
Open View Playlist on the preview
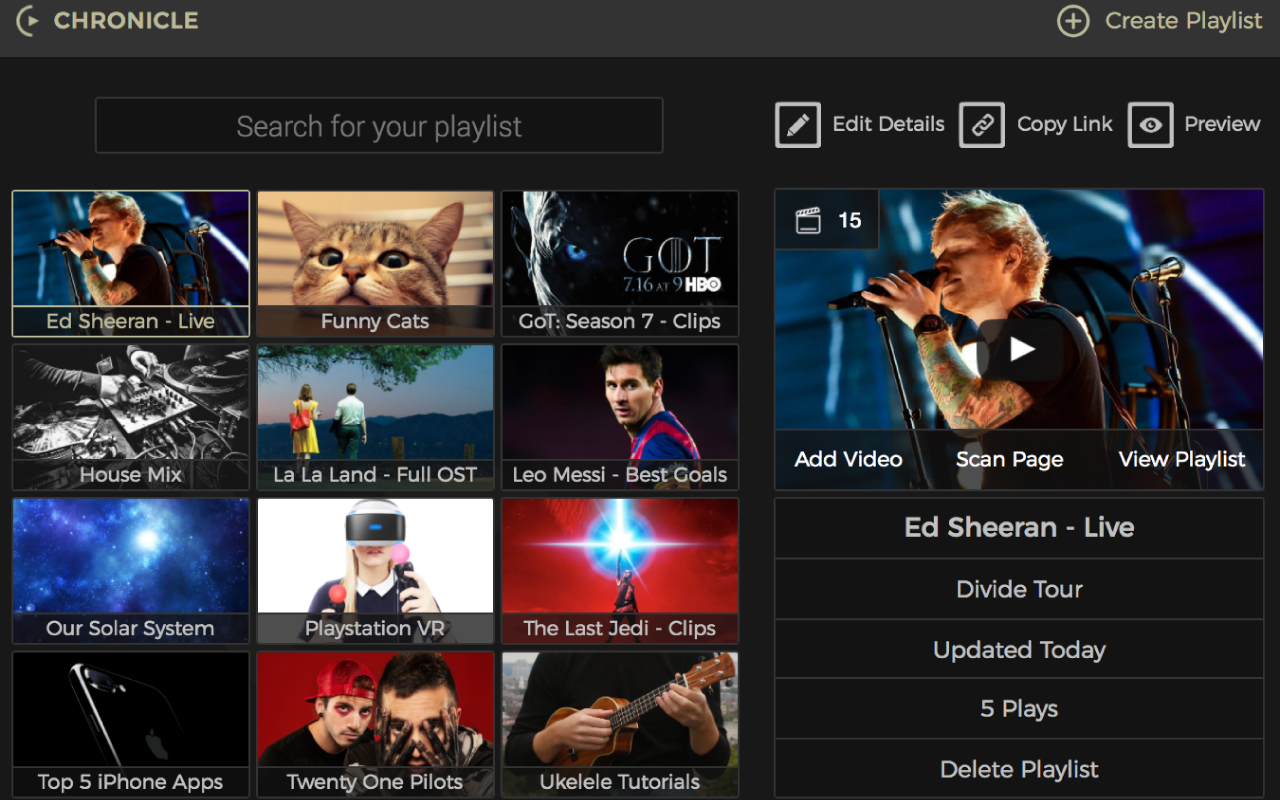(1182, 459)
